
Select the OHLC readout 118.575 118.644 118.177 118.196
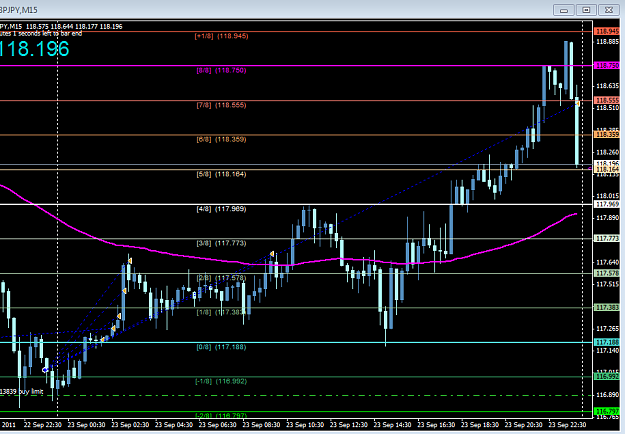(74, 26)
